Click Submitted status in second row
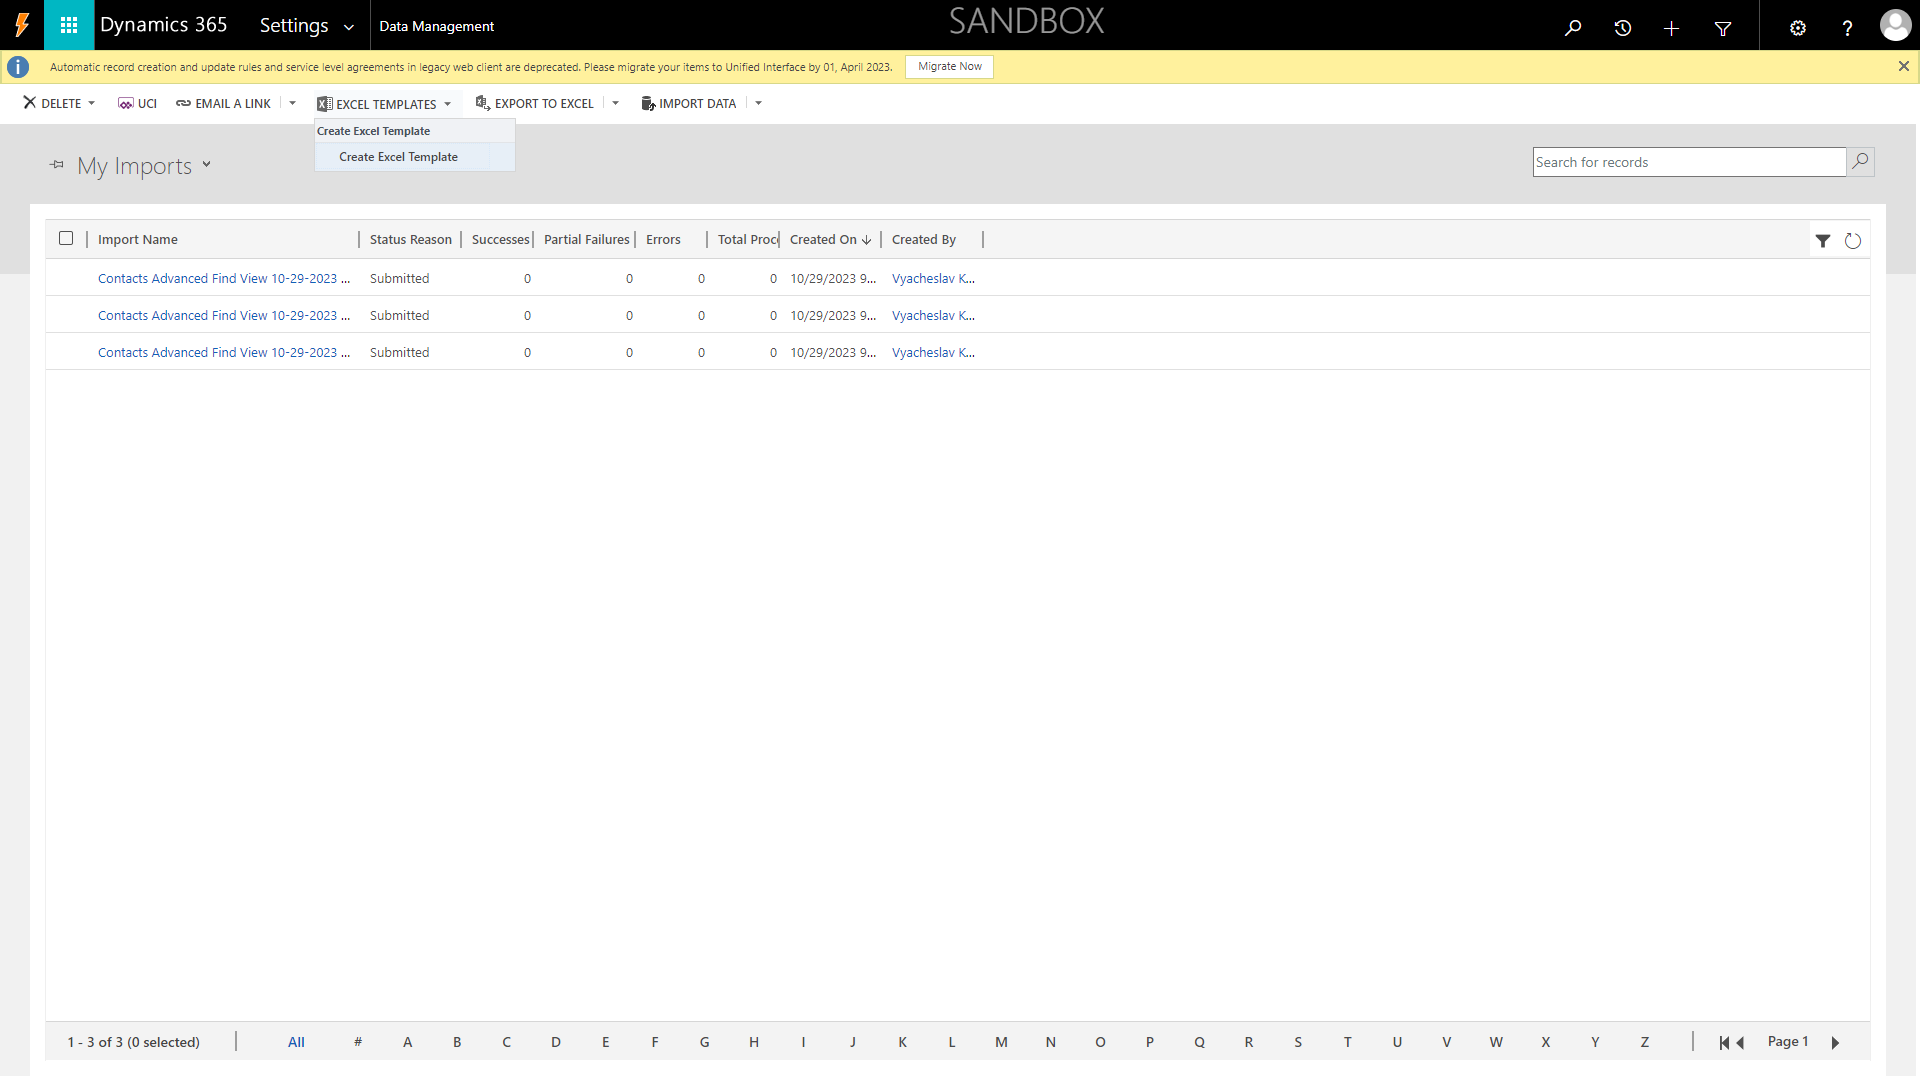The height and width of the screenshot is (1080, 1920). [x=399, y=315]
